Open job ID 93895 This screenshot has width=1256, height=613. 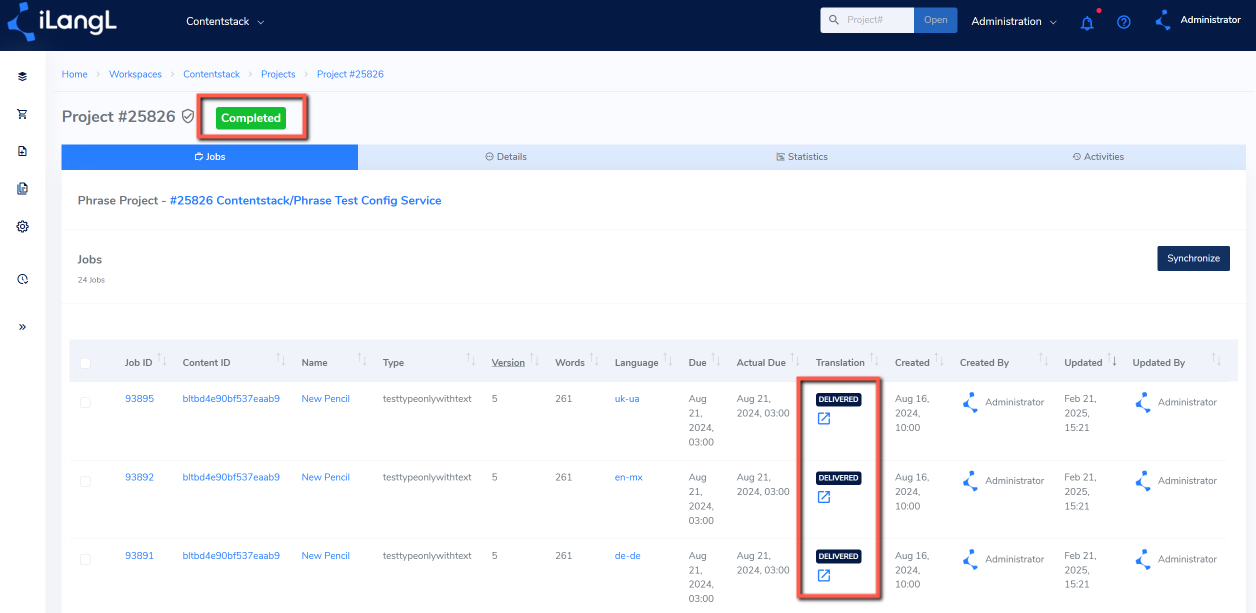tap(139, 398)
